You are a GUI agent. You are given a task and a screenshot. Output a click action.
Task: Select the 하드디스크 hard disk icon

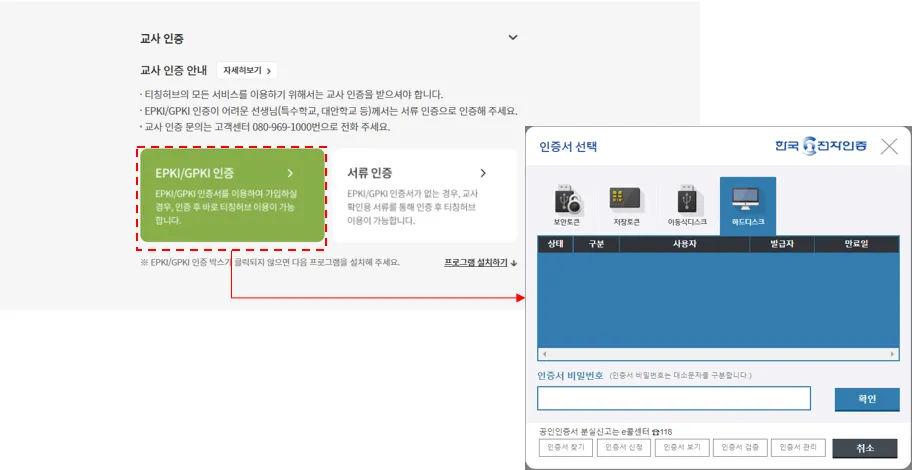coord(747,204)
